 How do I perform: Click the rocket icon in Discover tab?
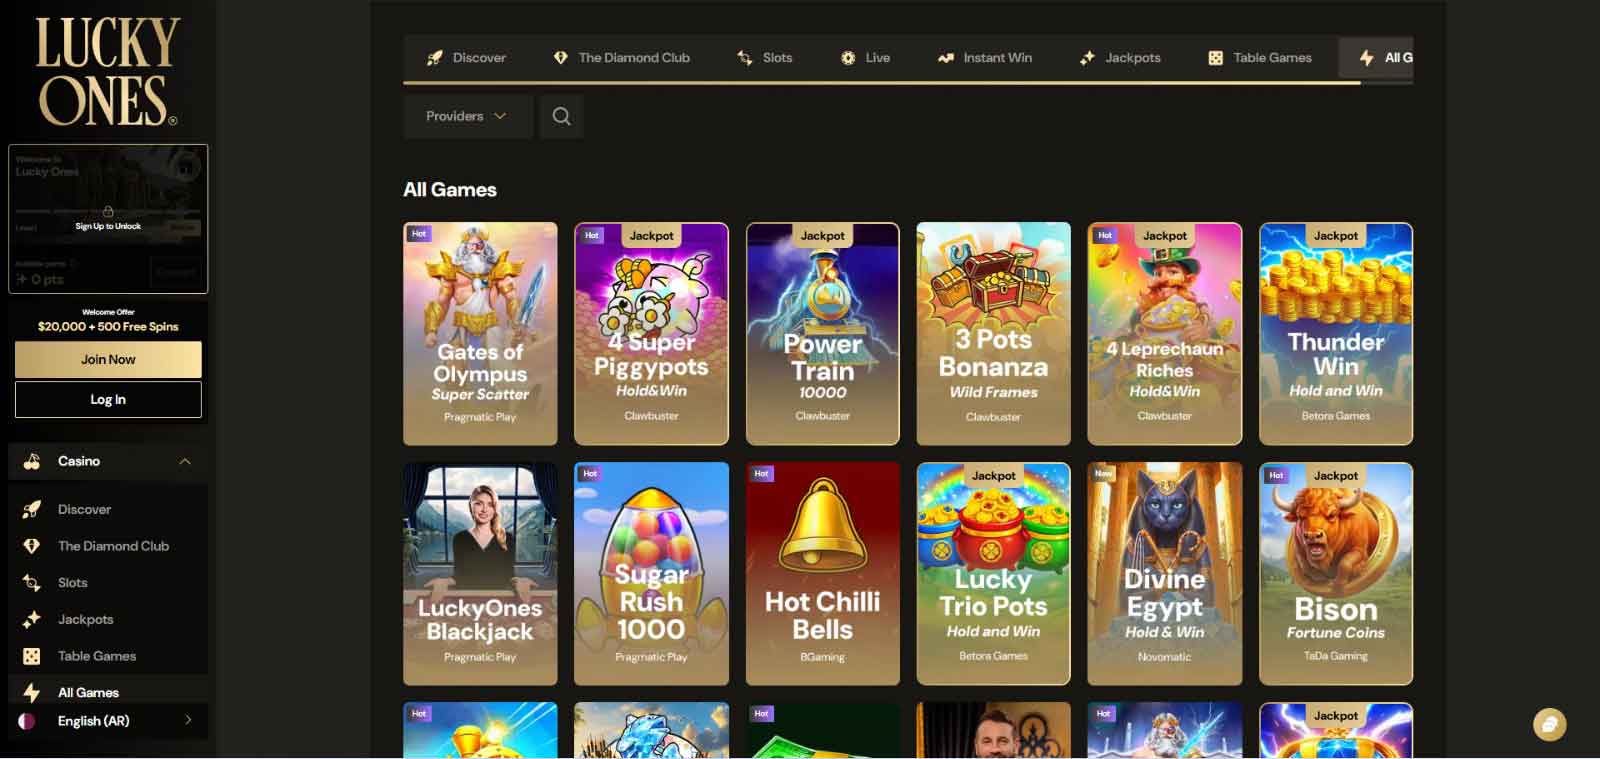(434, 58)
